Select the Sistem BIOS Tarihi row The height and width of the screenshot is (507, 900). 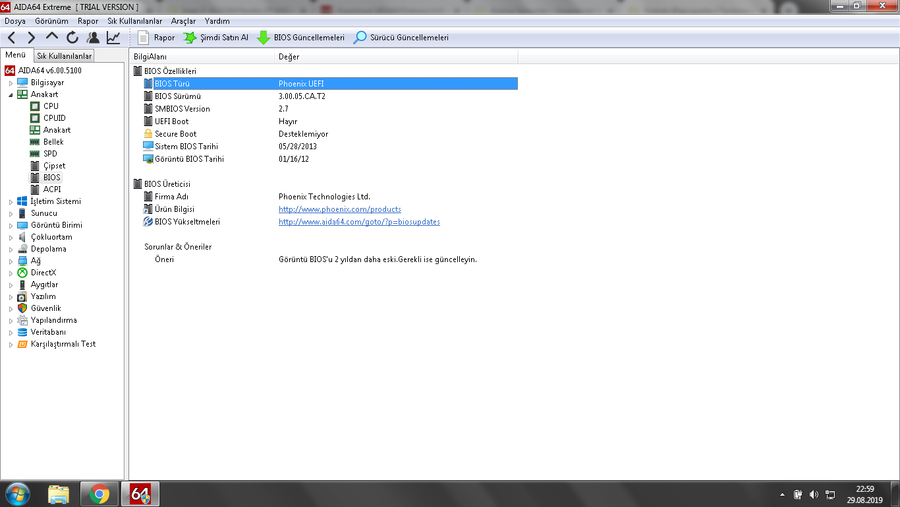(x=330, y=147)
